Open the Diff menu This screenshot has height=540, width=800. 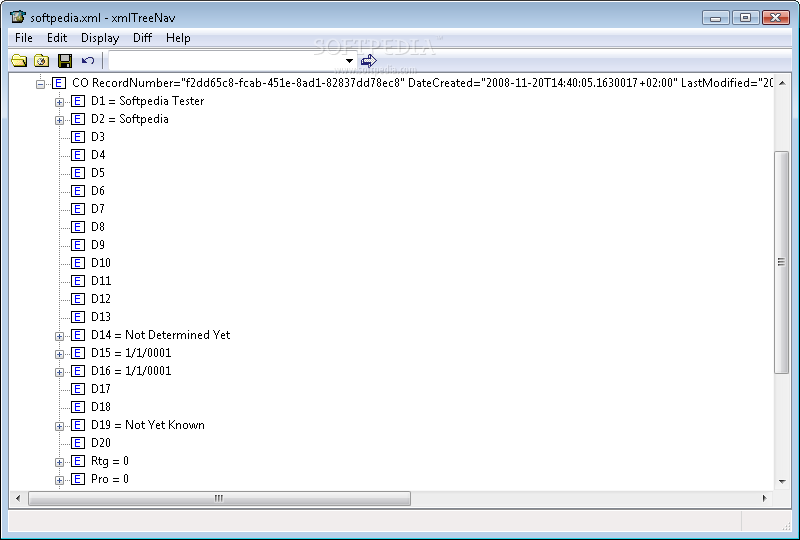click(142, 38)
